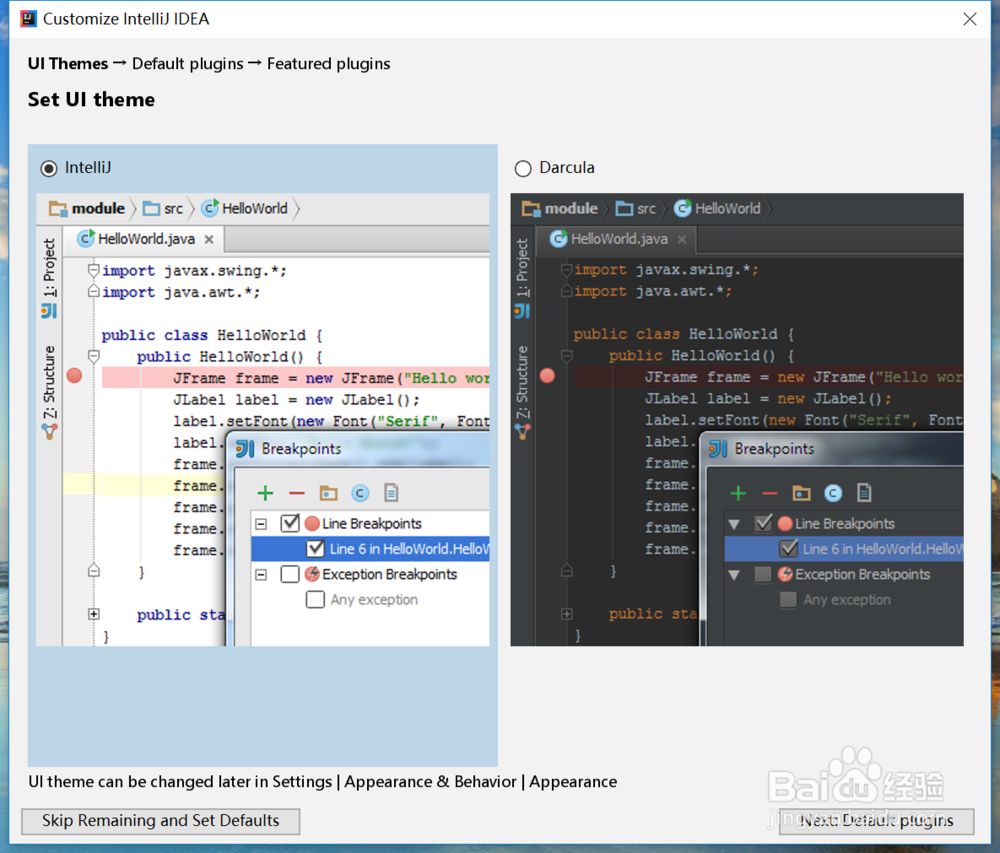Click red breakpoint dot in Darcula editor gutter
1000x853 pixels.
click(x=547, y=375)
